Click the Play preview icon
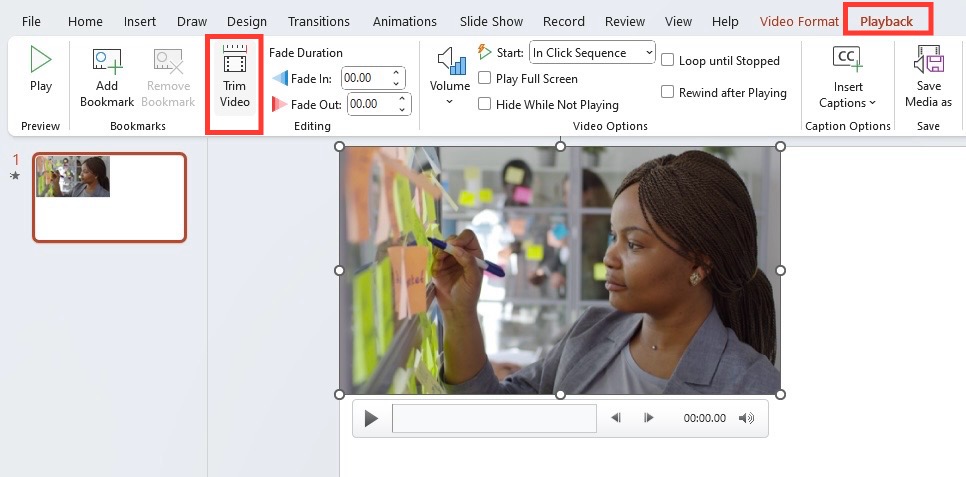This screenshot has width=966, height=477. point(41,60)
